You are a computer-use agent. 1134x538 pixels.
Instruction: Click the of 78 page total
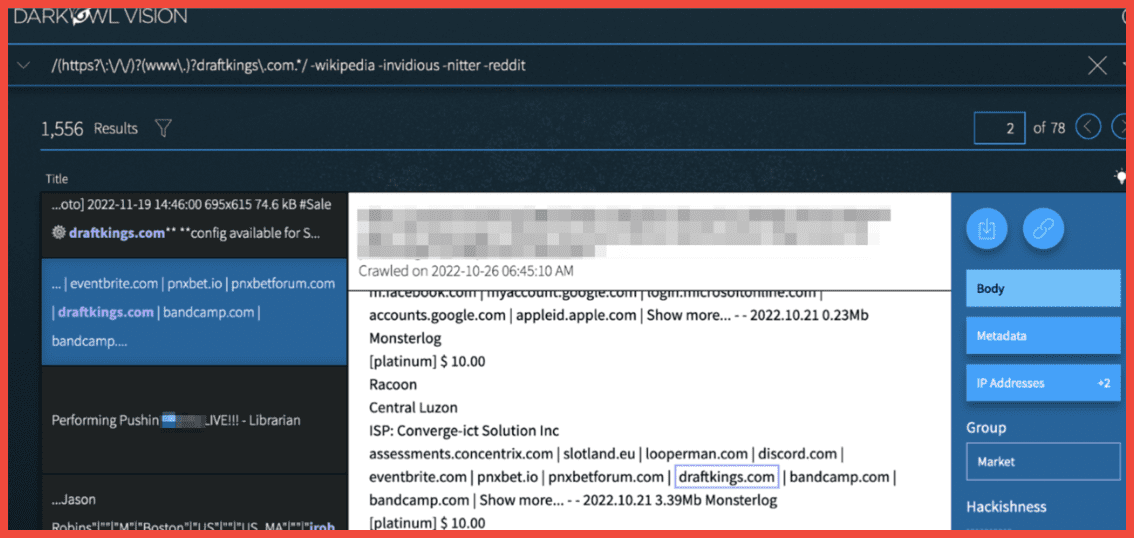click(1049, 128)
